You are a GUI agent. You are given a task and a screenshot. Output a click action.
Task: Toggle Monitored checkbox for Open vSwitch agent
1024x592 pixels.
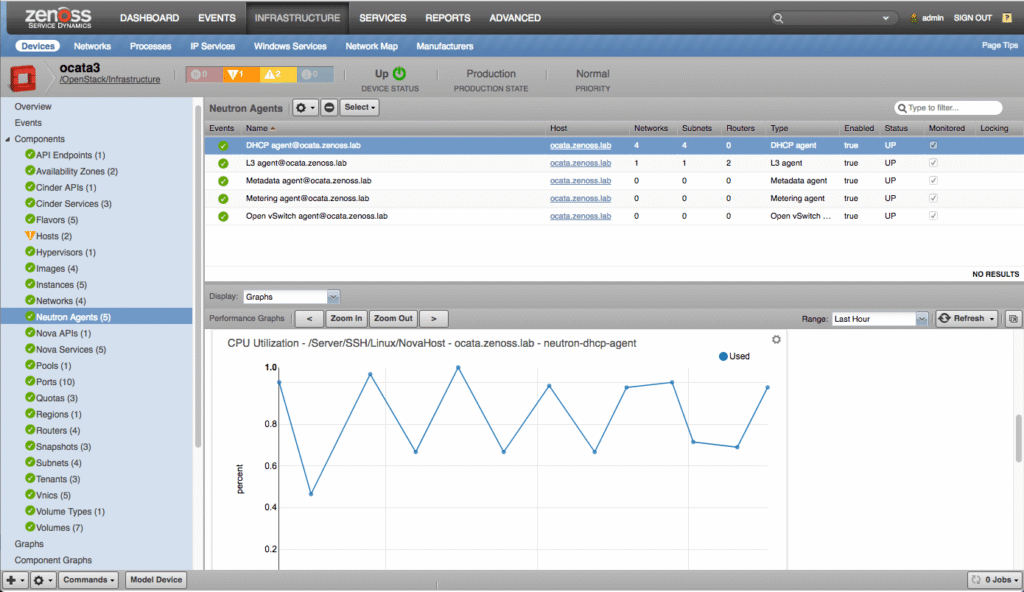933,216
